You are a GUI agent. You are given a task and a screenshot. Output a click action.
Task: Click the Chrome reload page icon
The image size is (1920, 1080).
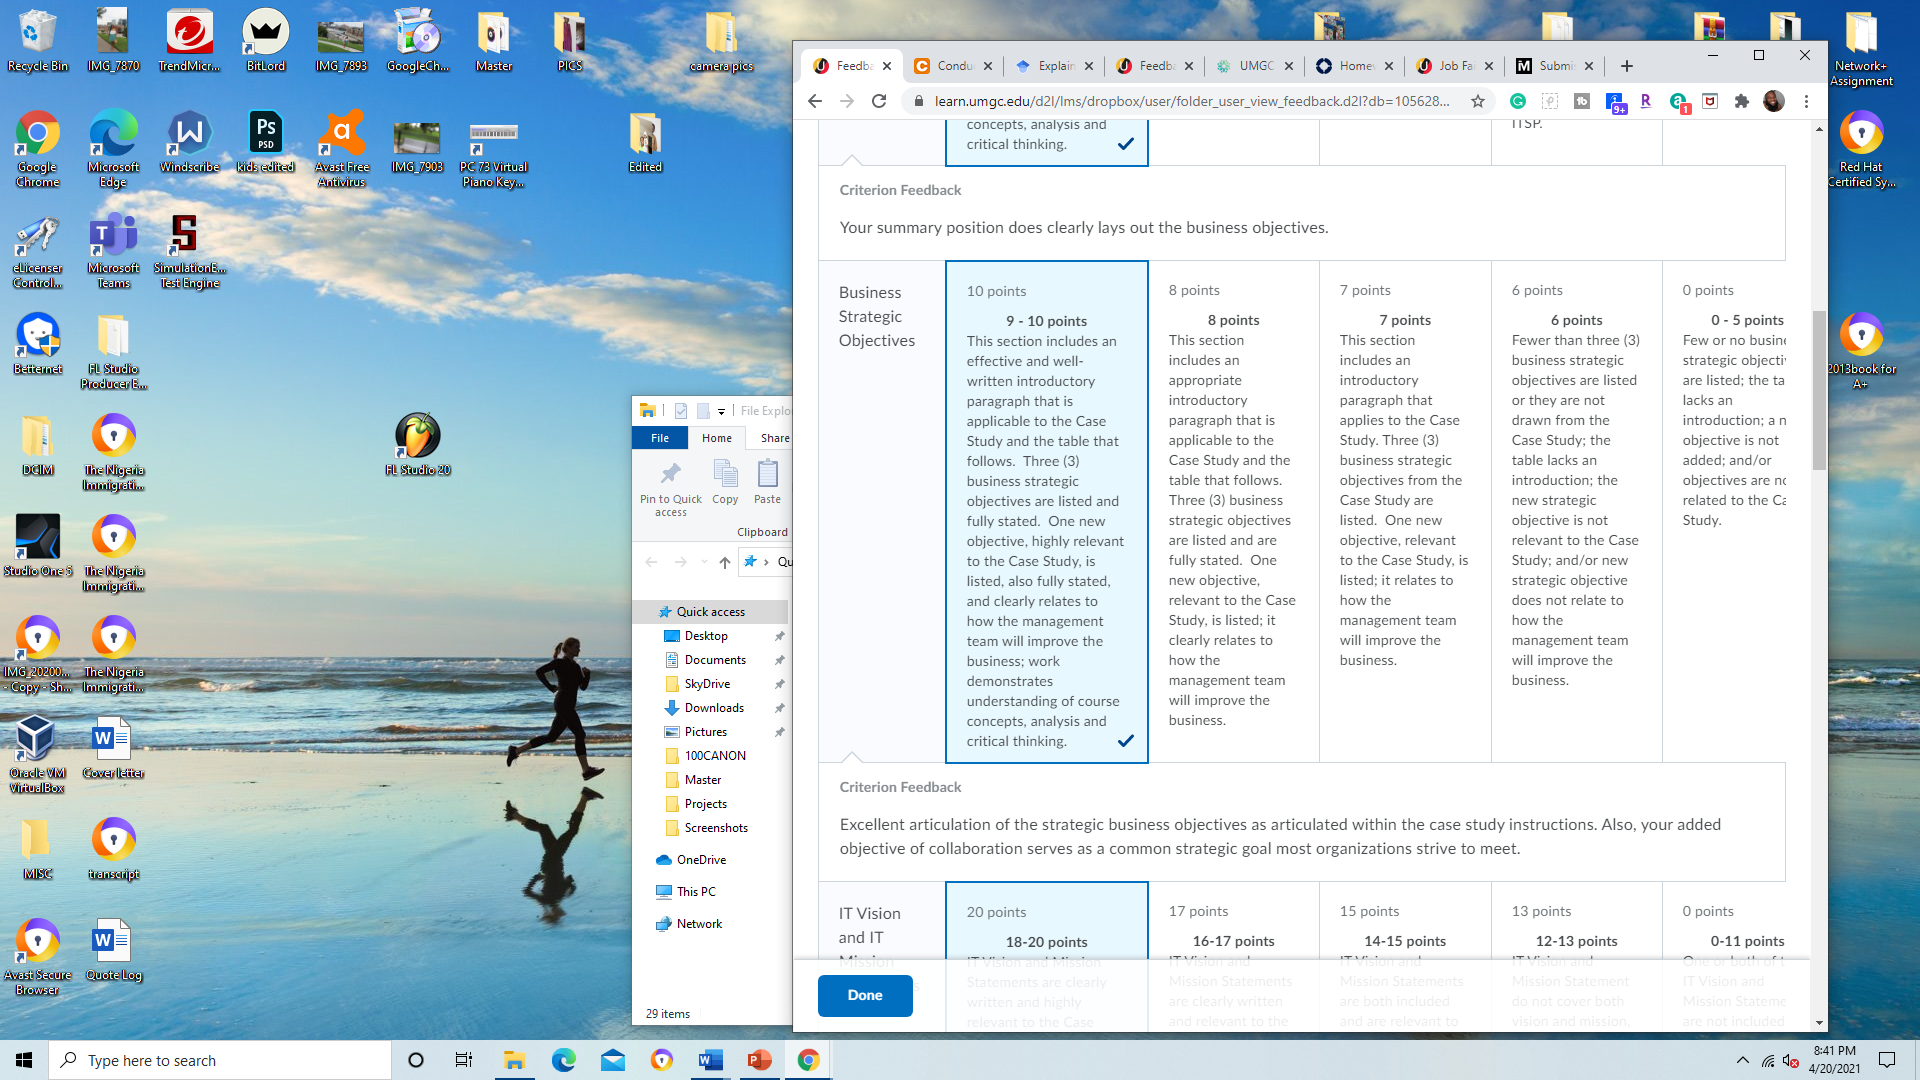click(x=879, y=101)
